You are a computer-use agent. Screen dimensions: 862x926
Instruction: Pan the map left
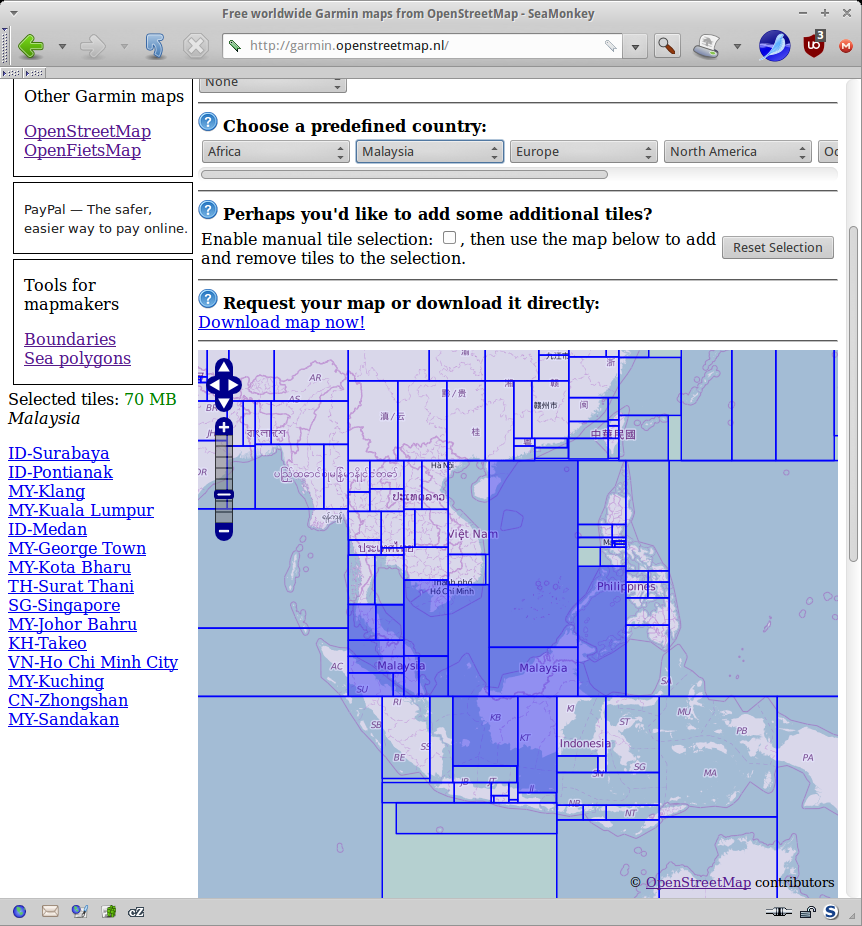[212, 386]
